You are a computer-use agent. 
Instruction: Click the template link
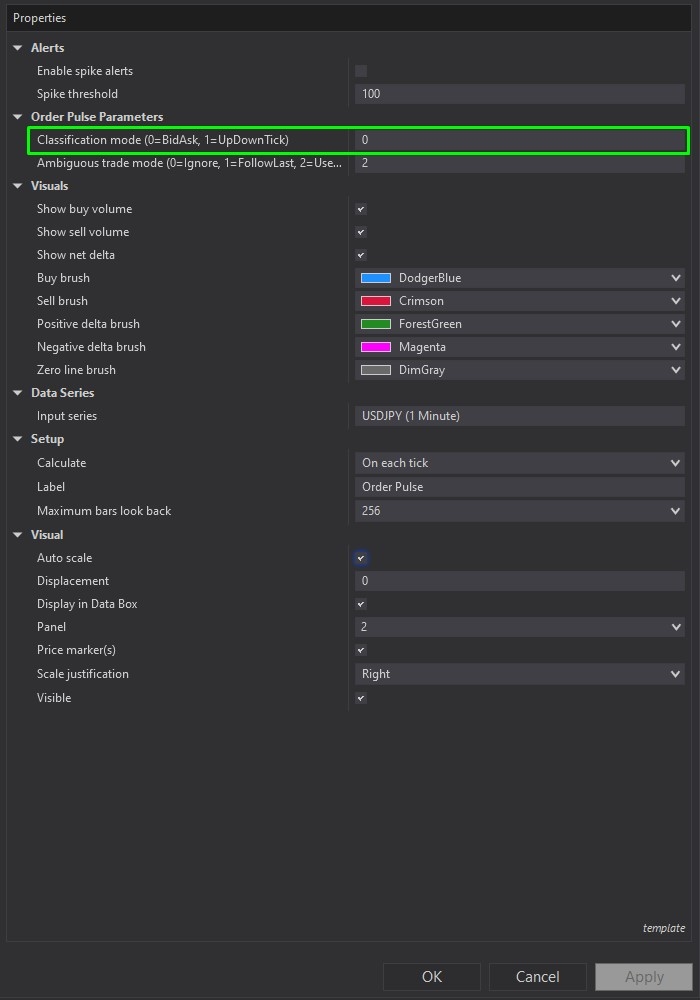(x=663, y=928)
